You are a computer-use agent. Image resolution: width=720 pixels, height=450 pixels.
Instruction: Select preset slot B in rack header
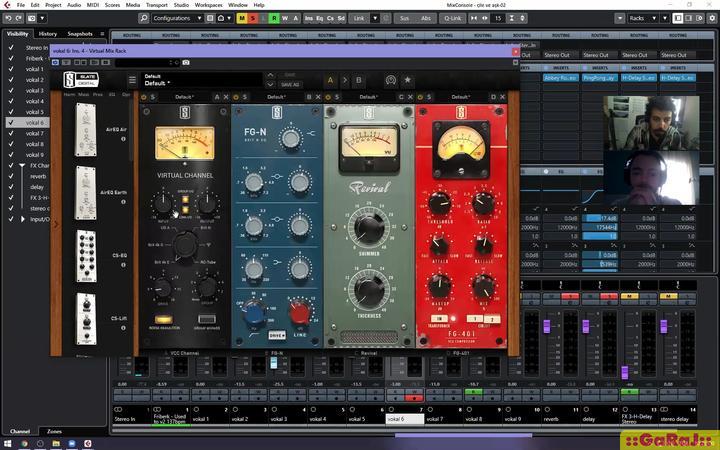tap(359, 80)
